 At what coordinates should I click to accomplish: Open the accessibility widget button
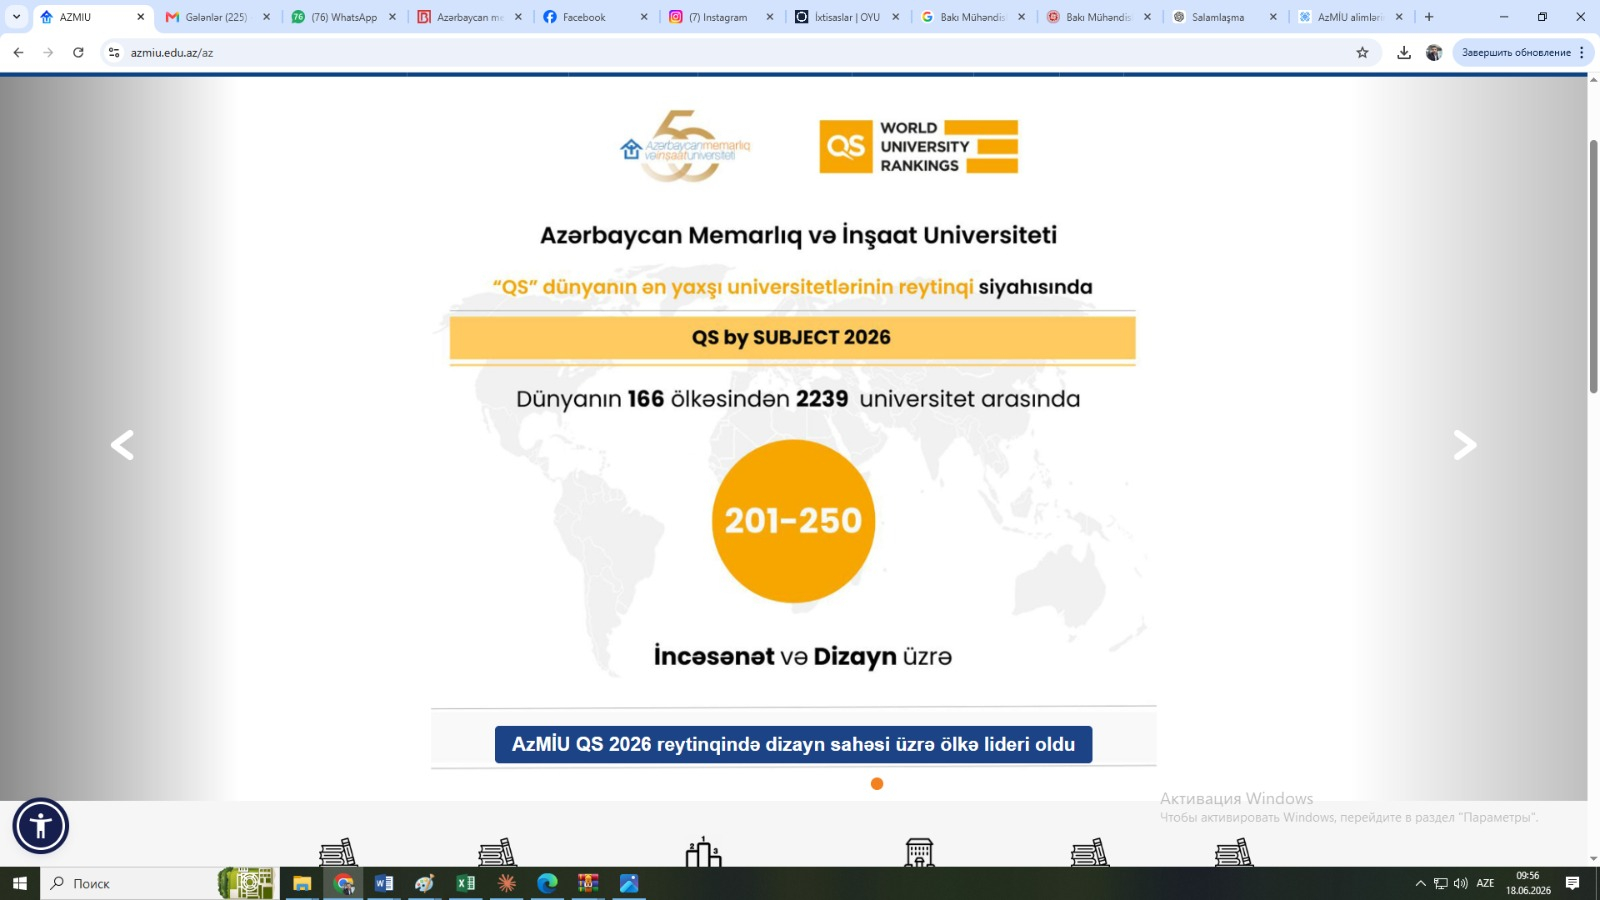click(41, 826)
